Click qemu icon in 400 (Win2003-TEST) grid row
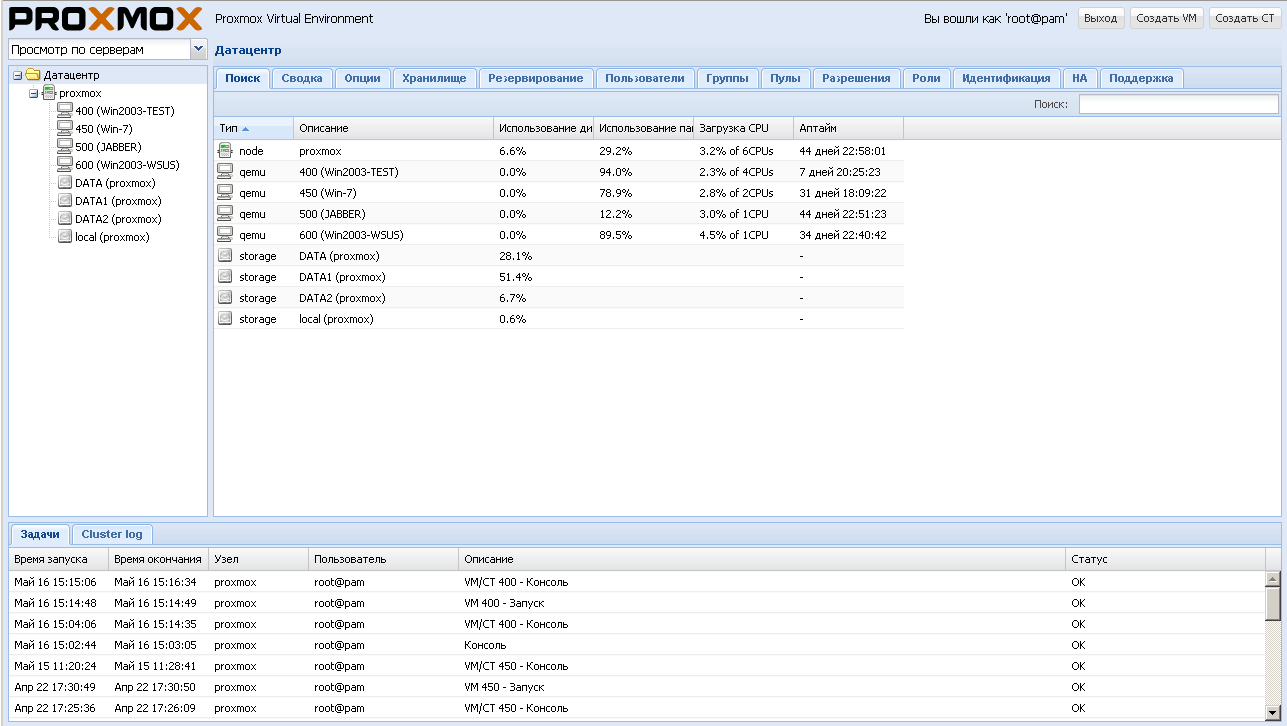Screen dimensions: 1287x726 point(225,171)
